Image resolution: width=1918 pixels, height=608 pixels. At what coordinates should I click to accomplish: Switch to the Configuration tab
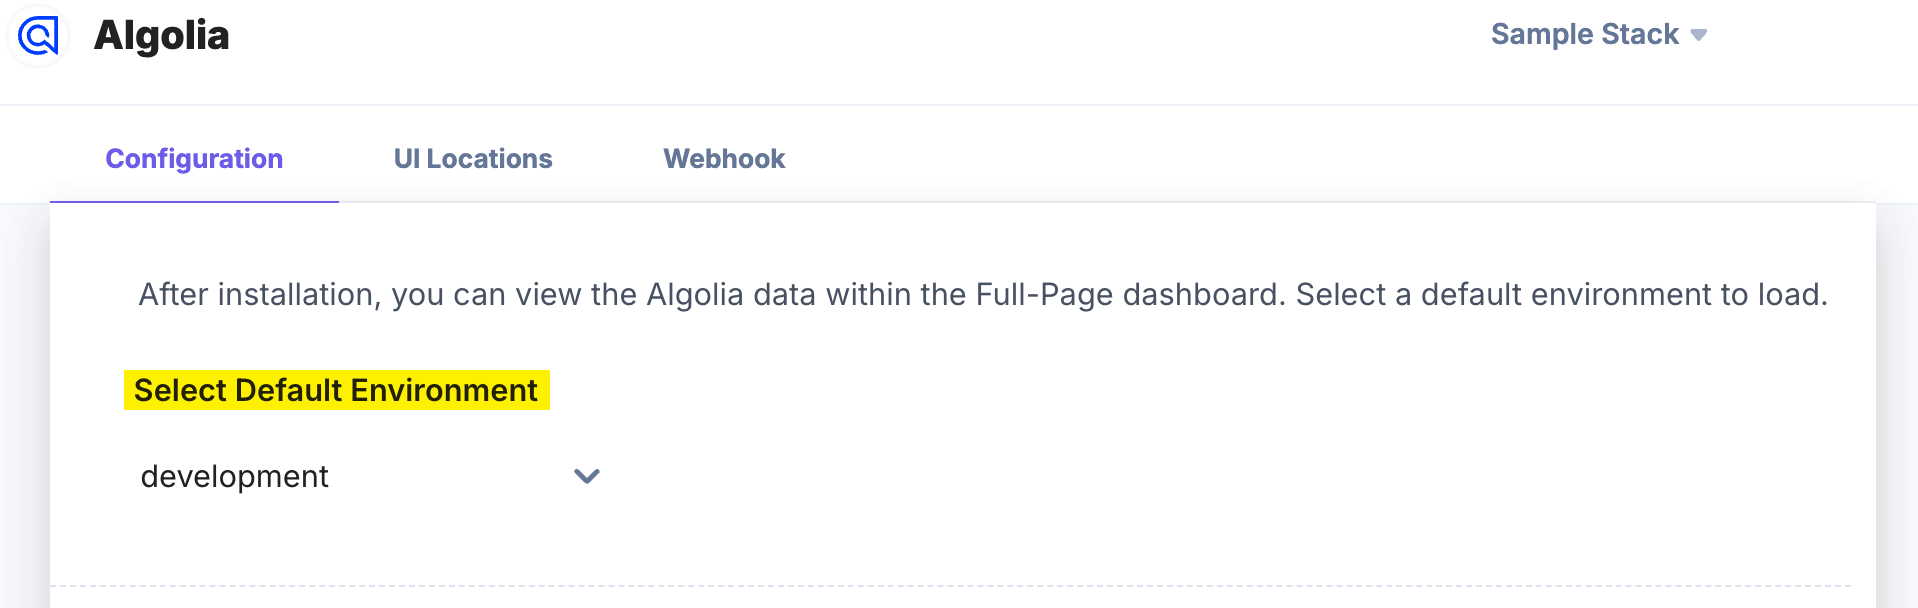(x=194, y=159)
